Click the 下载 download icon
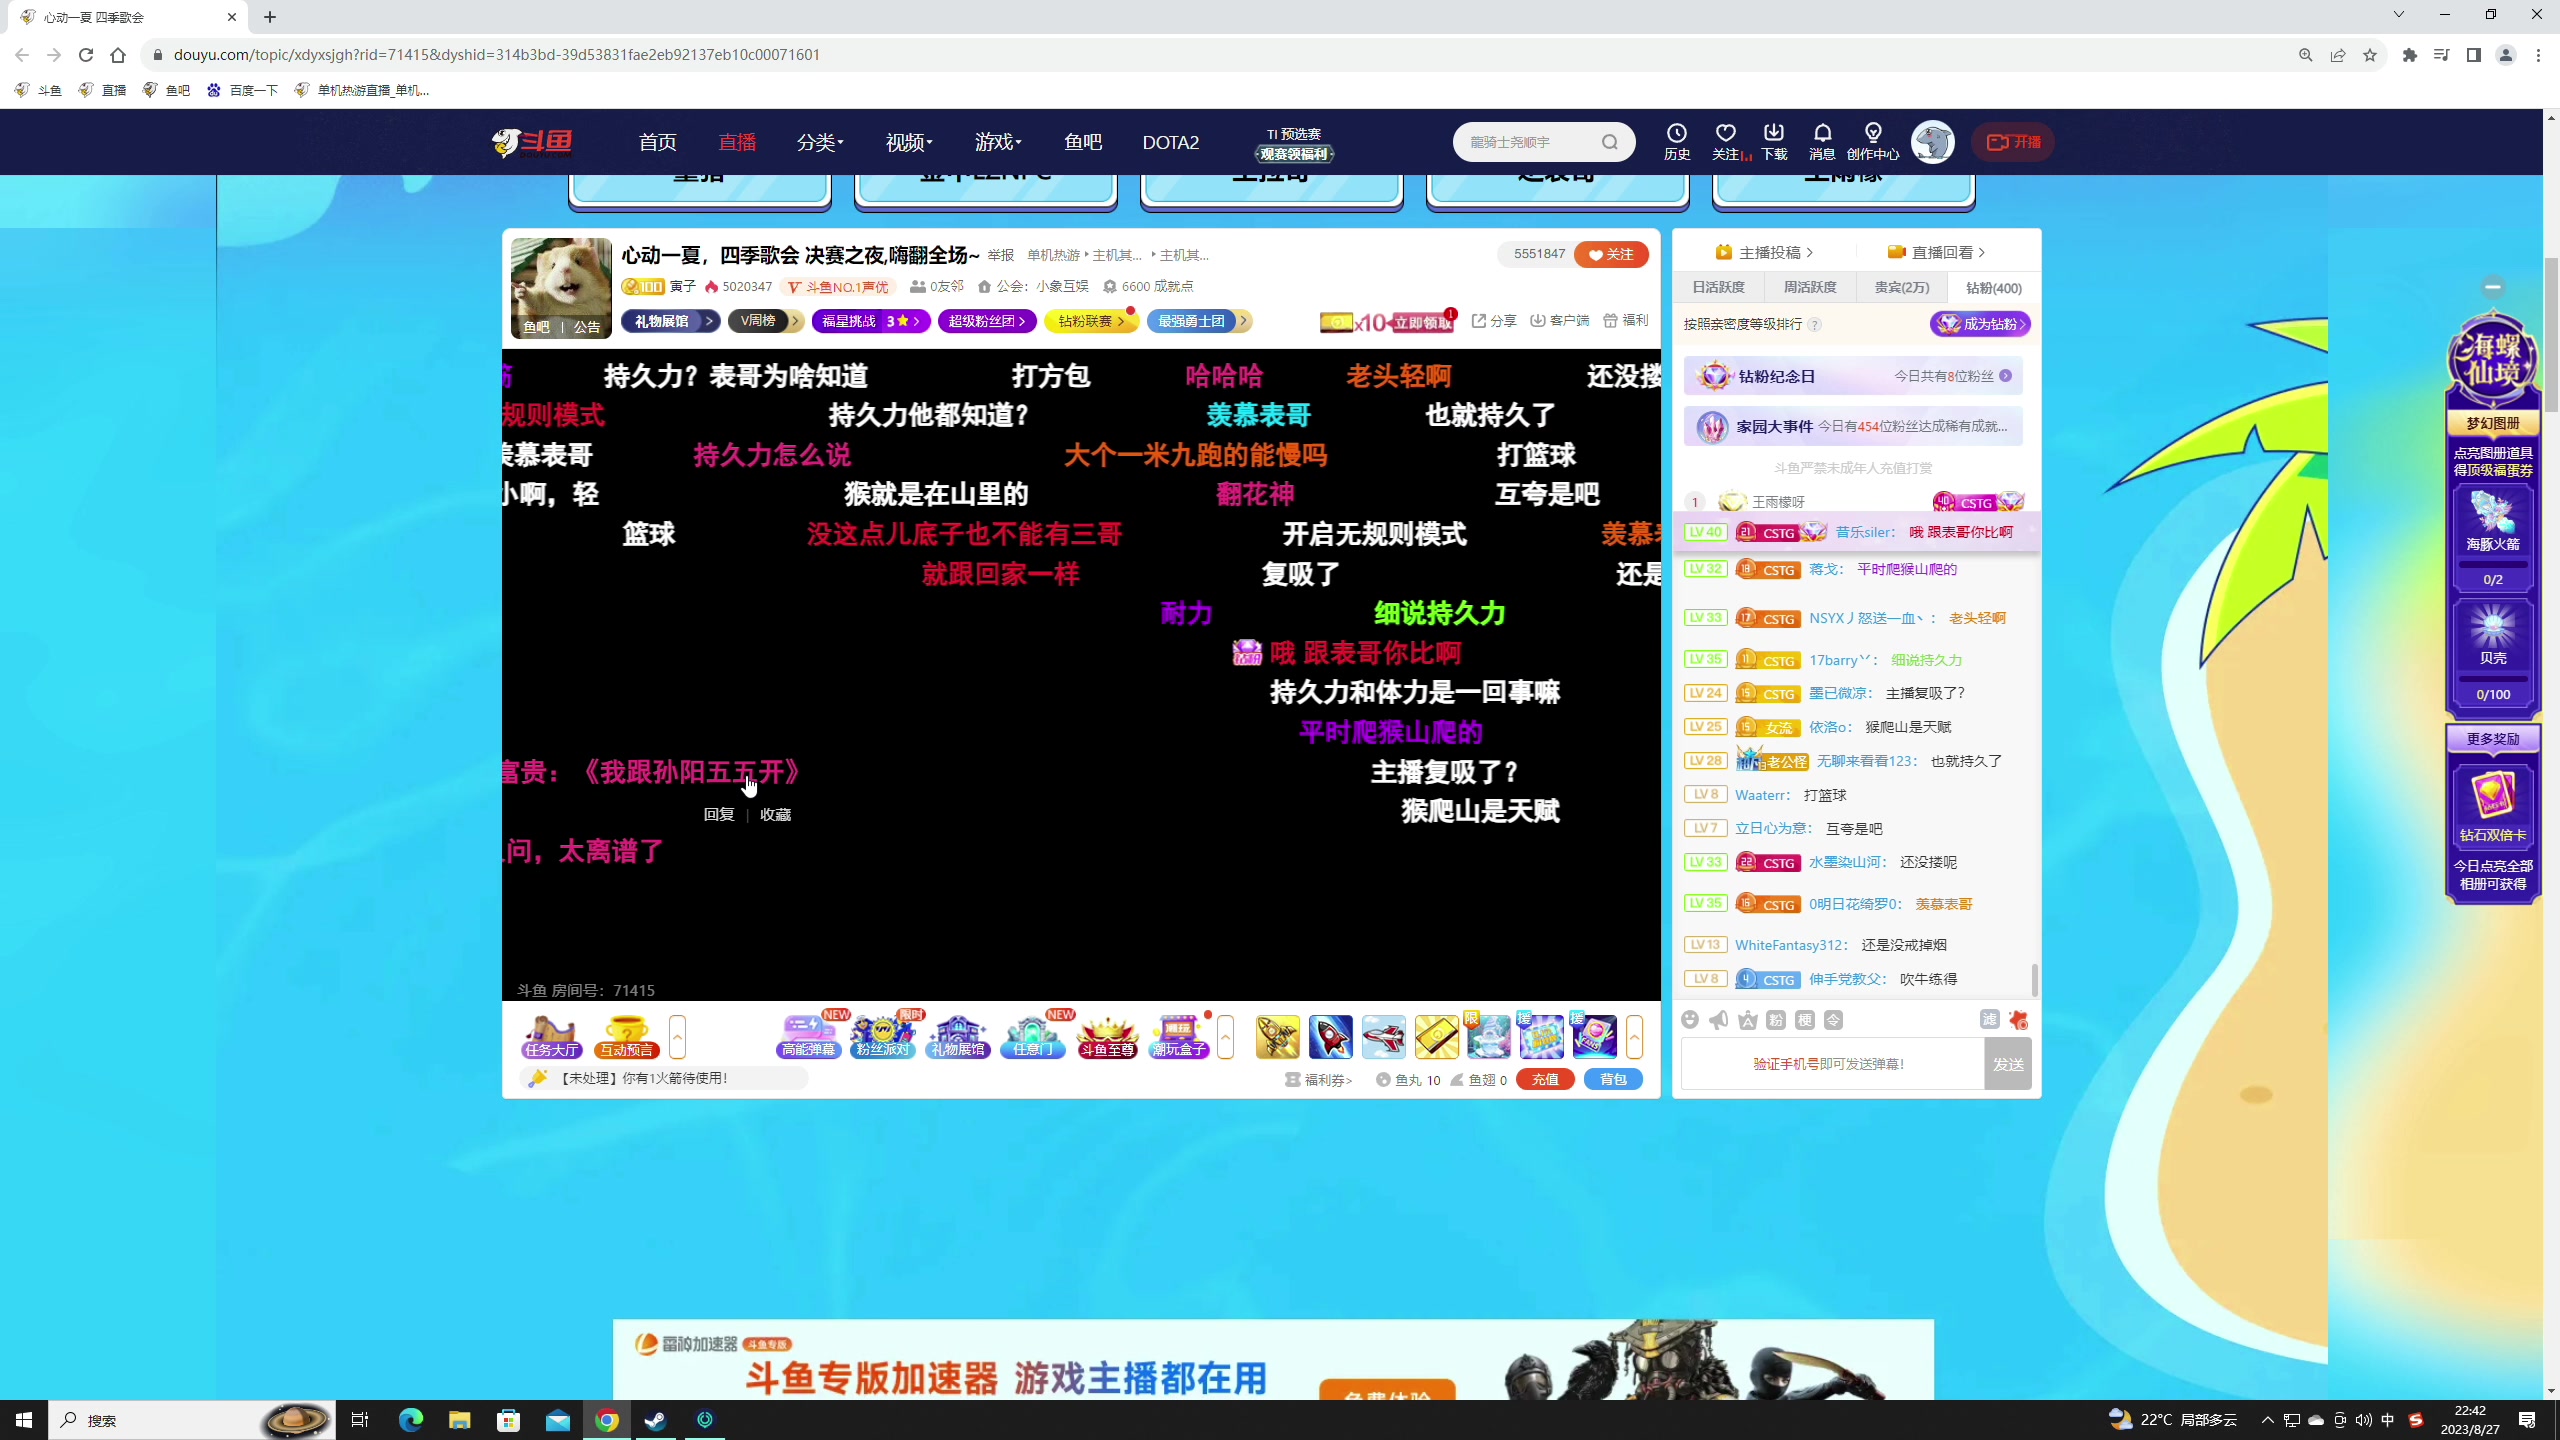Screen dimensions: 2560x1440 pos(1774,141)
